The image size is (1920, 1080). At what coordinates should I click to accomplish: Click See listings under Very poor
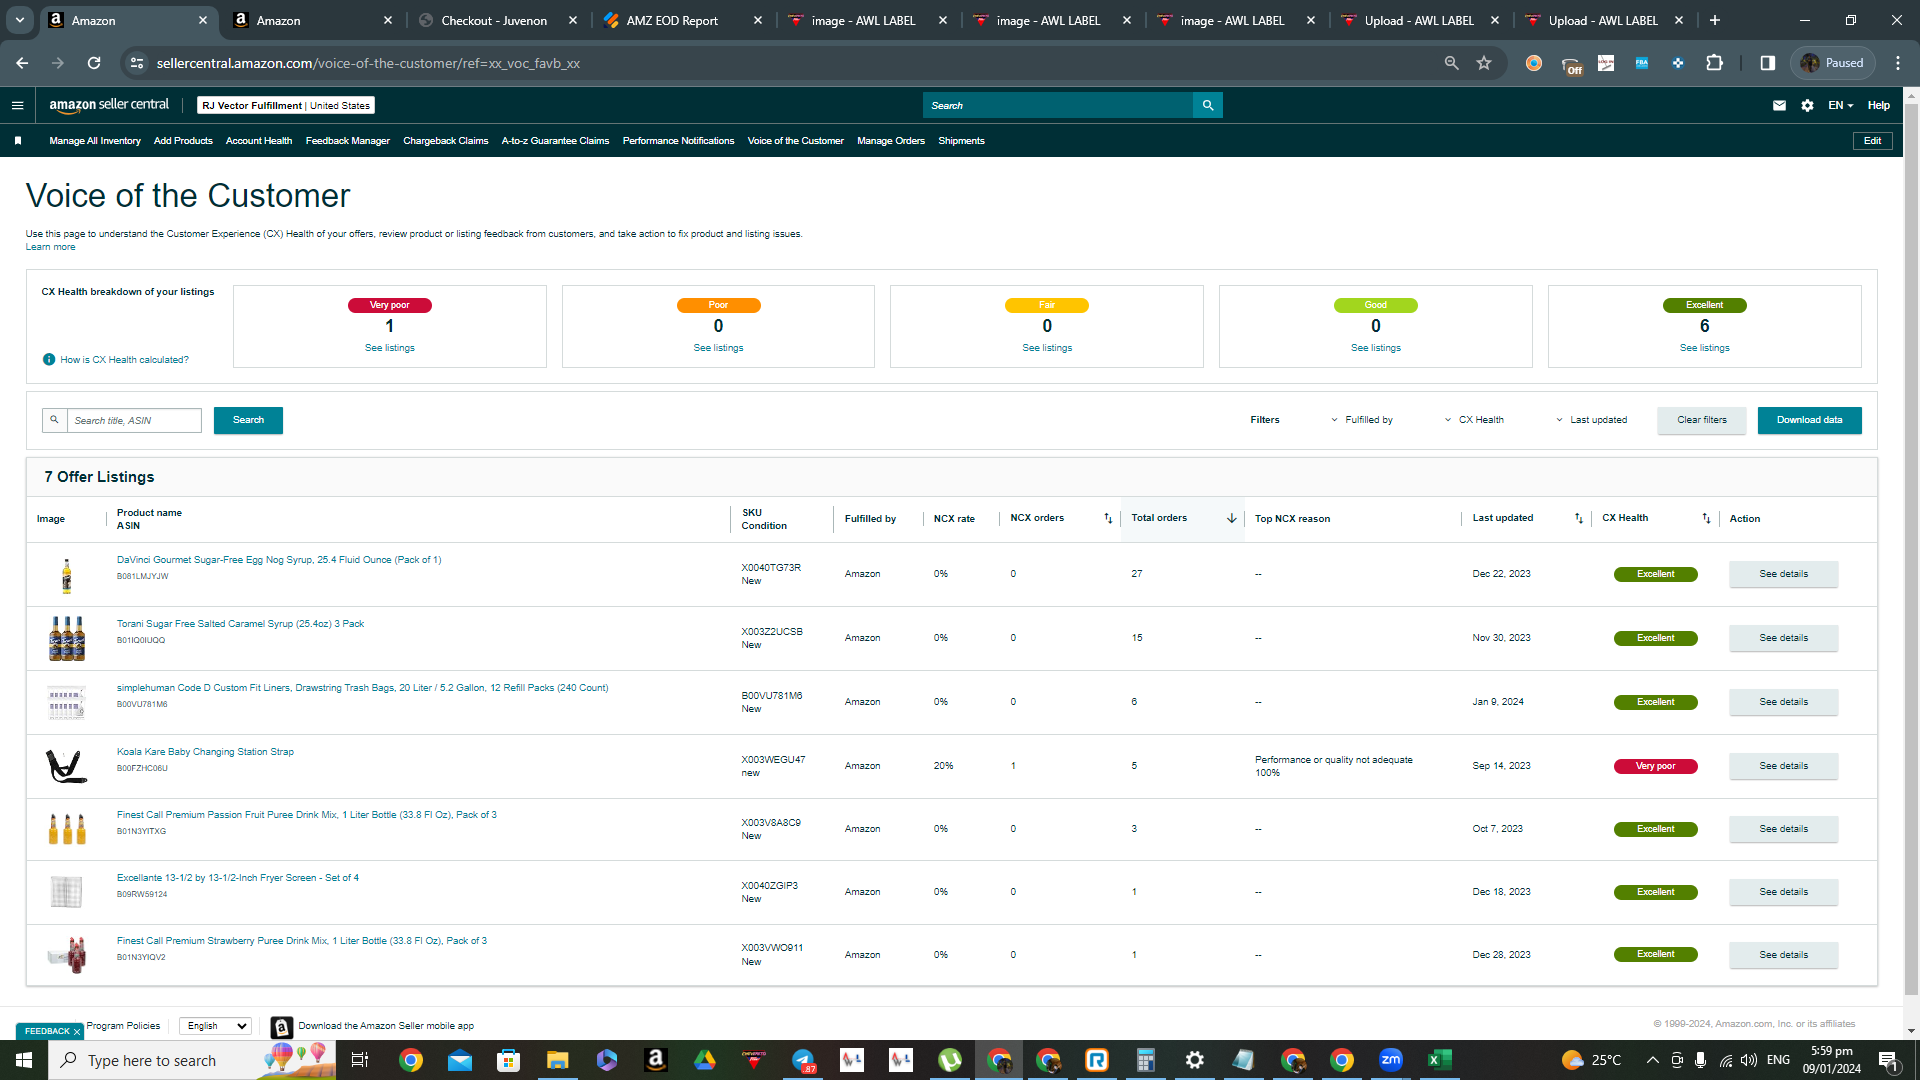(x=389, y=348)
